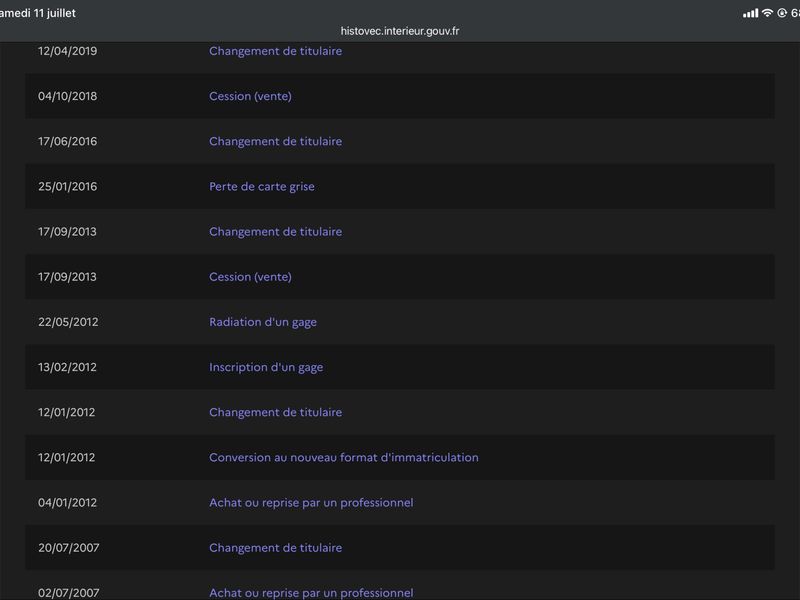Open 'Changement de titulaire' dated 17/06/2016

(276, 141)
